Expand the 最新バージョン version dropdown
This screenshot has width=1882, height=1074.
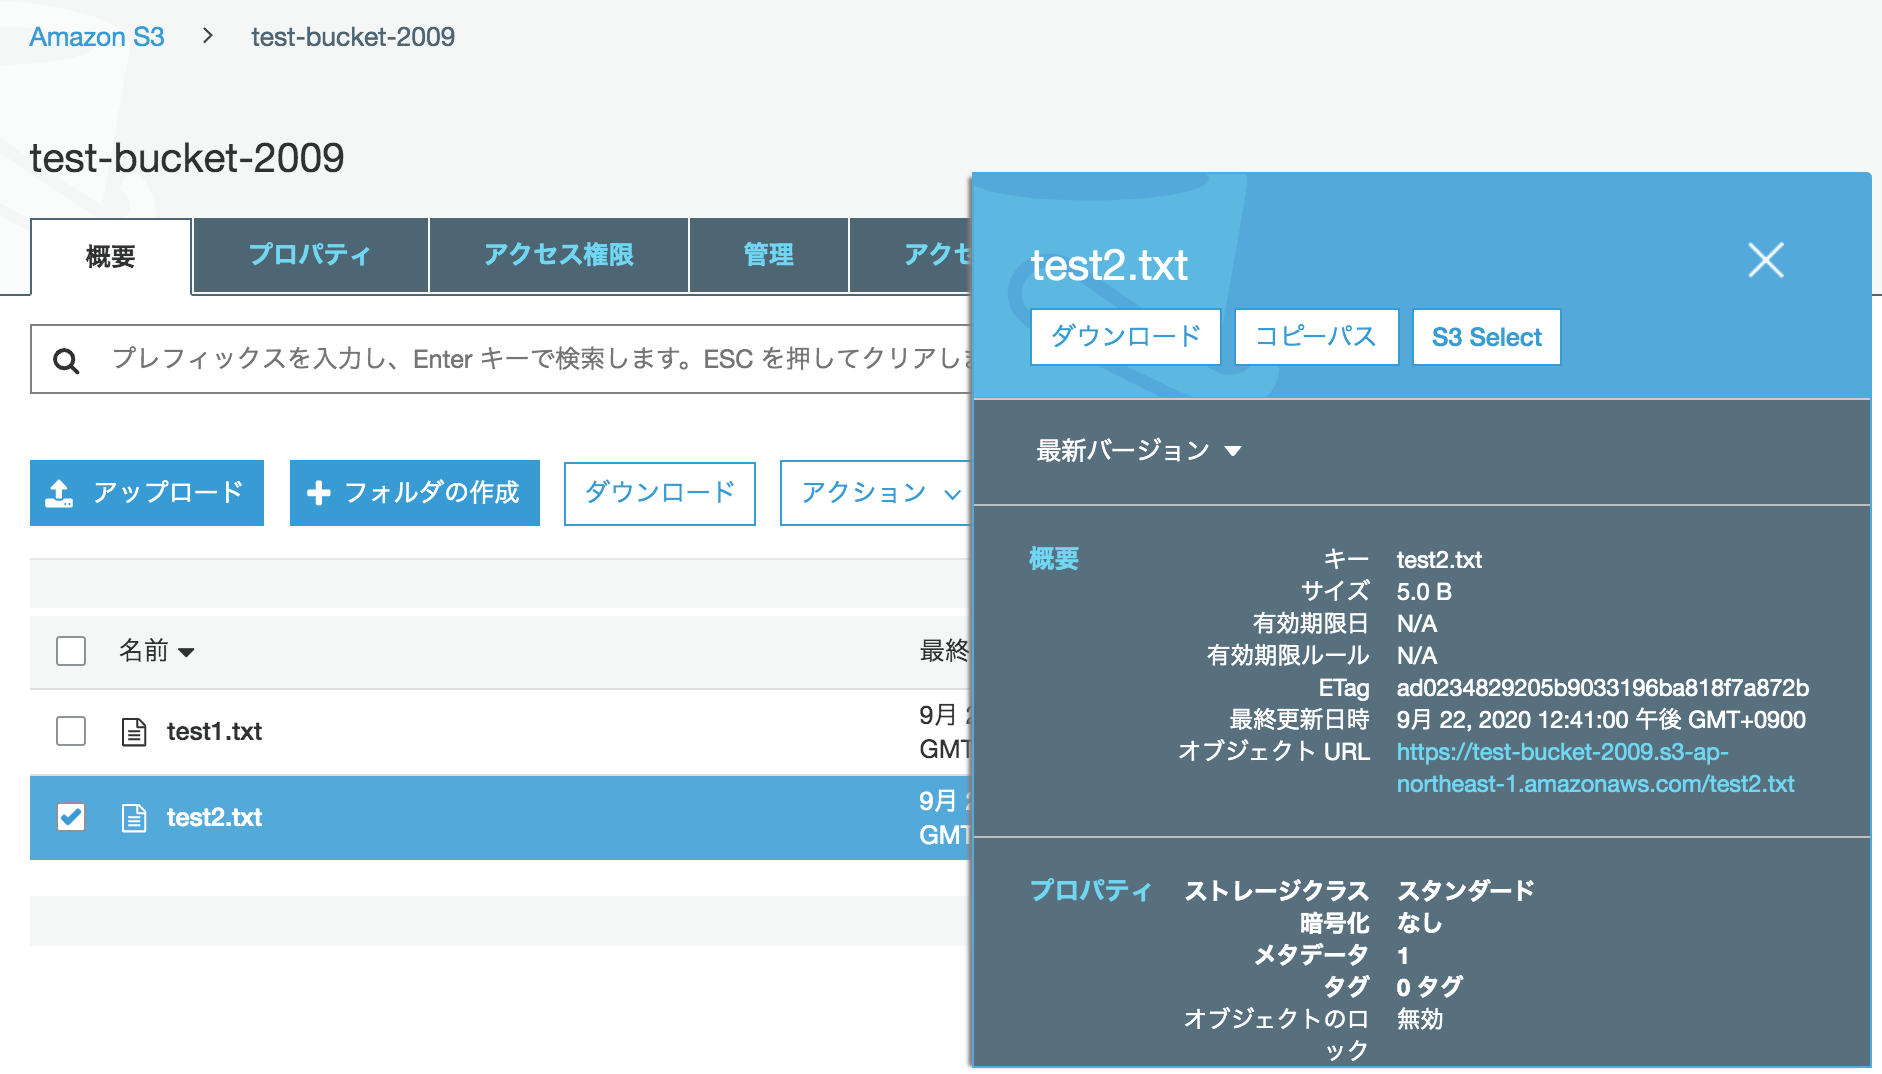click(1138, 451)
